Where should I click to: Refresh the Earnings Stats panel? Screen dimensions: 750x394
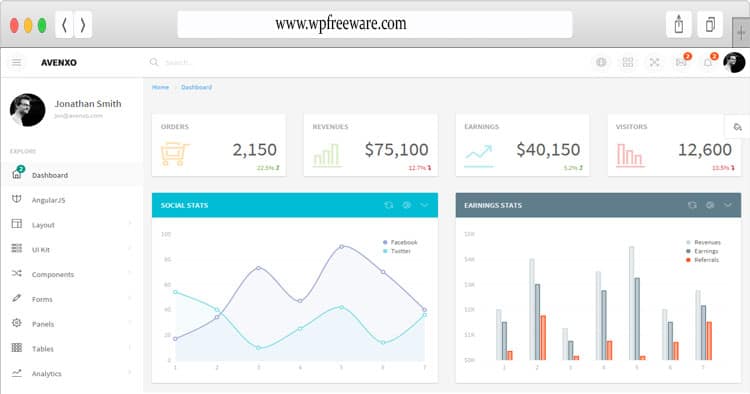(692, 205)
